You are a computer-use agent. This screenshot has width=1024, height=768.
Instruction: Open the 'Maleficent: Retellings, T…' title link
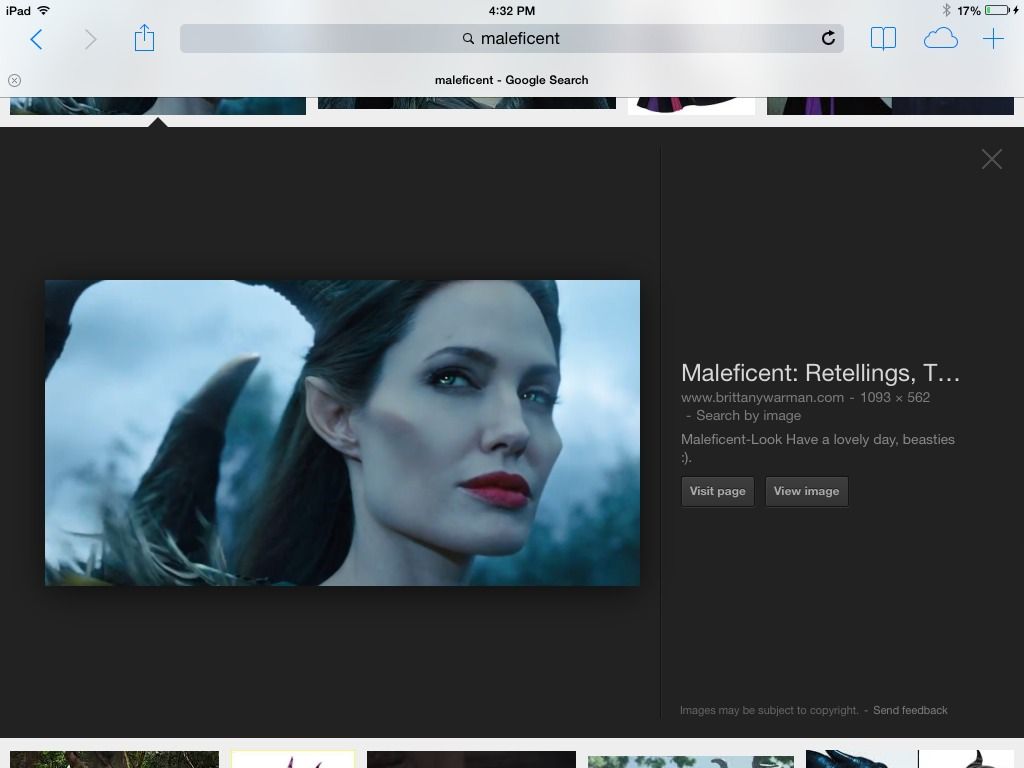coord(820,373)
